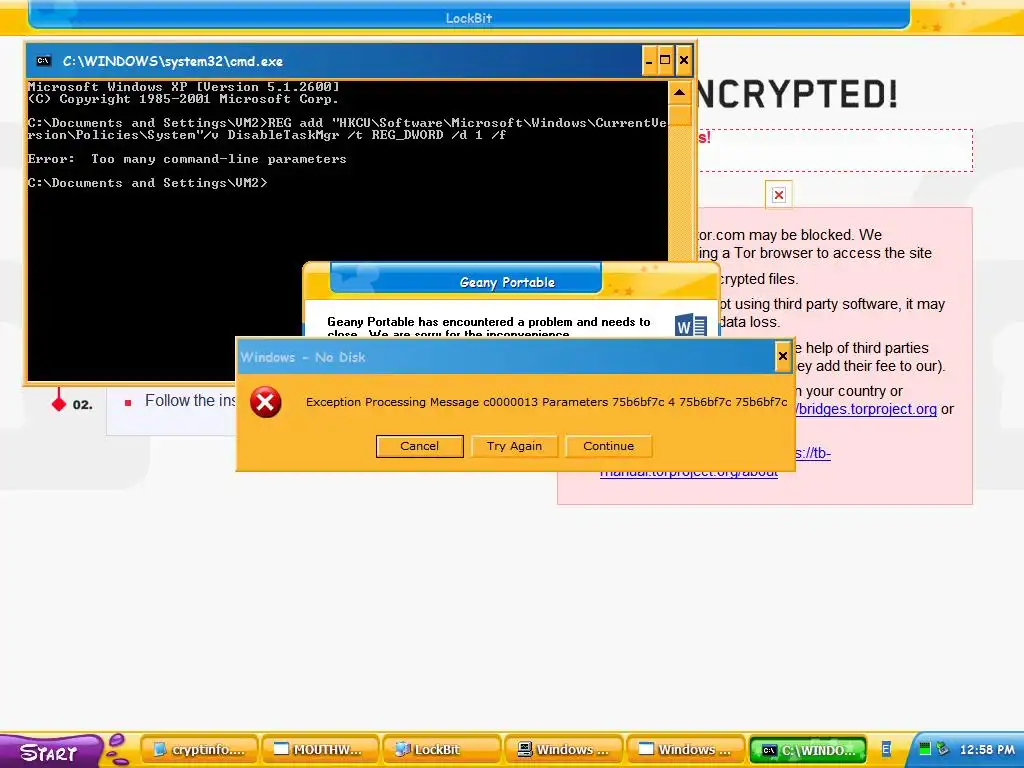Activate the second Windows taskbar item with the white window icon

tap(684, 750)
